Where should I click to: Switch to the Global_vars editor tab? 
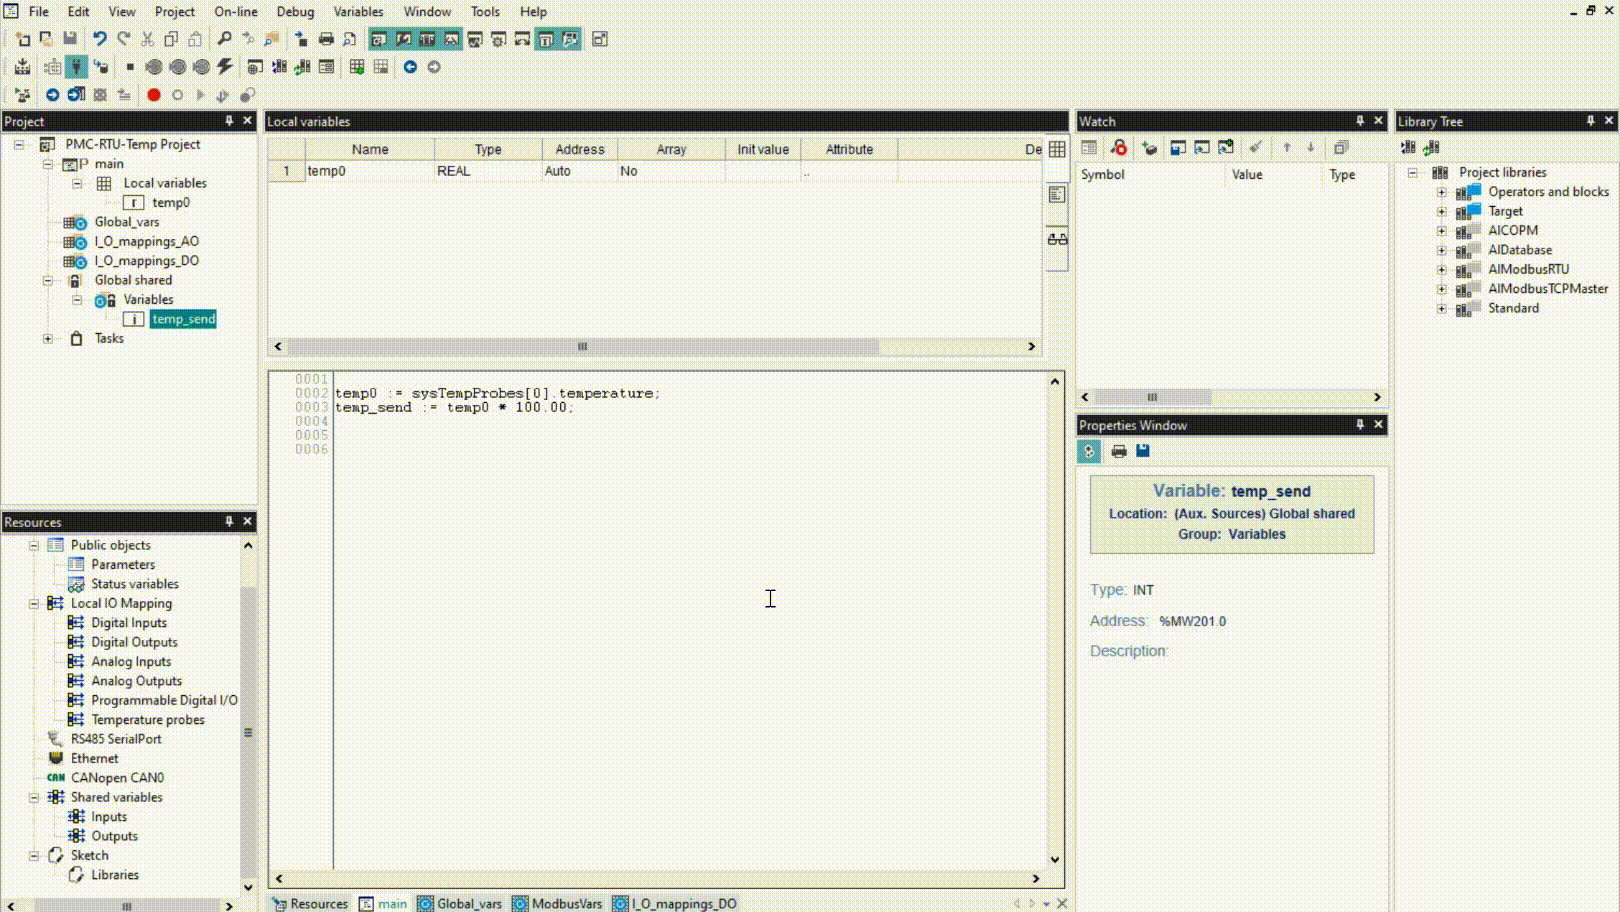460,903
